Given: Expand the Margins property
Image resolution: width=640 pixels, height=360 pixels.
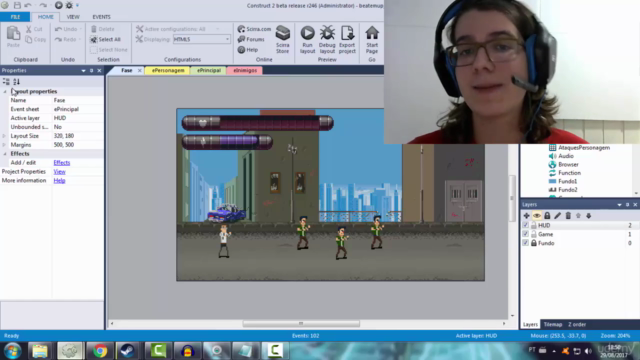Looking at the screenshot, I should (x=4, y=145).
